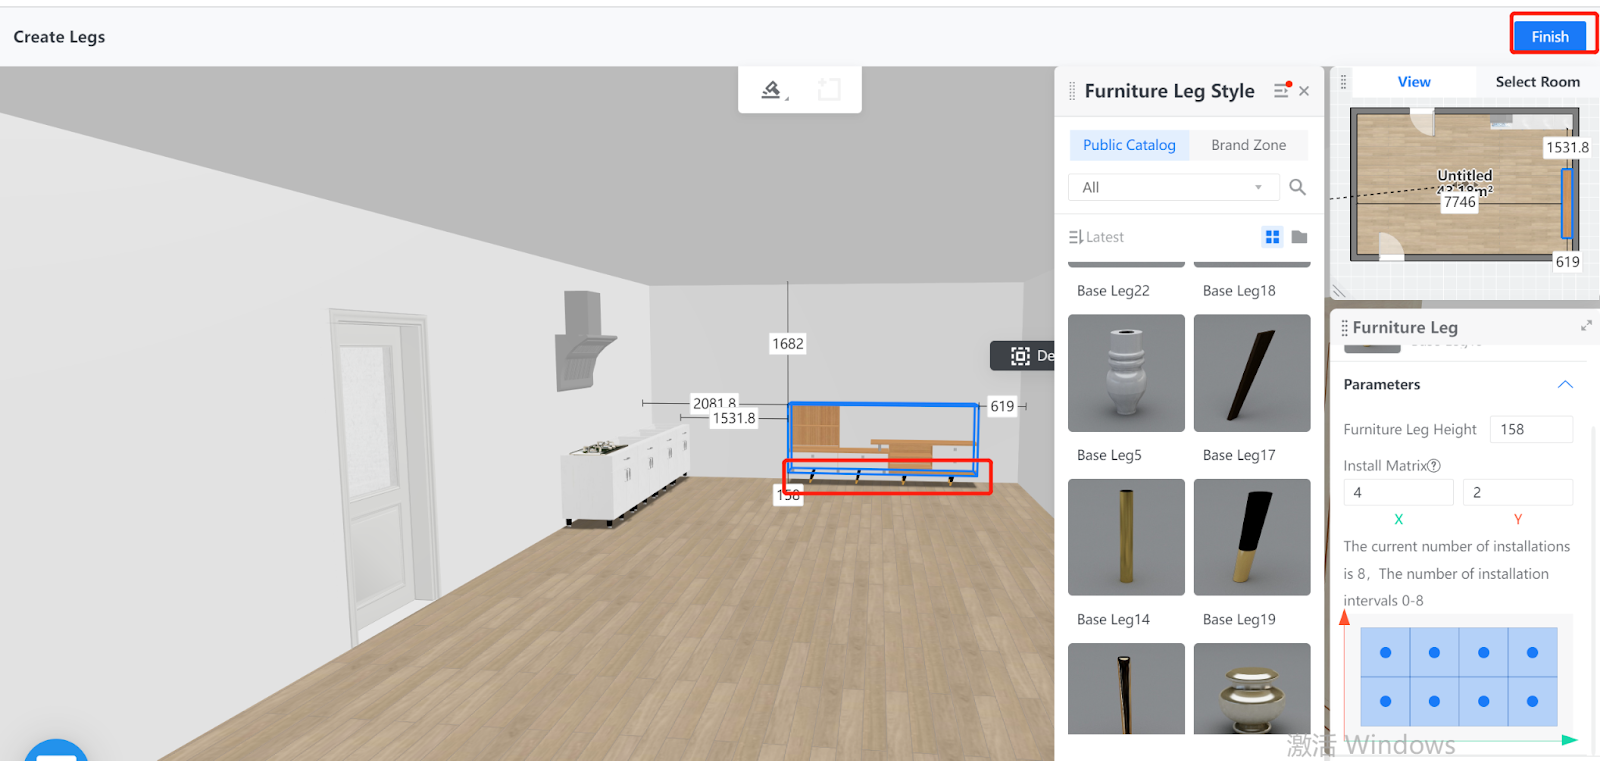Choose the silver bun foot leg thumbnail
Viewport: 1600px width, 761px height.
pos(1252,689)
